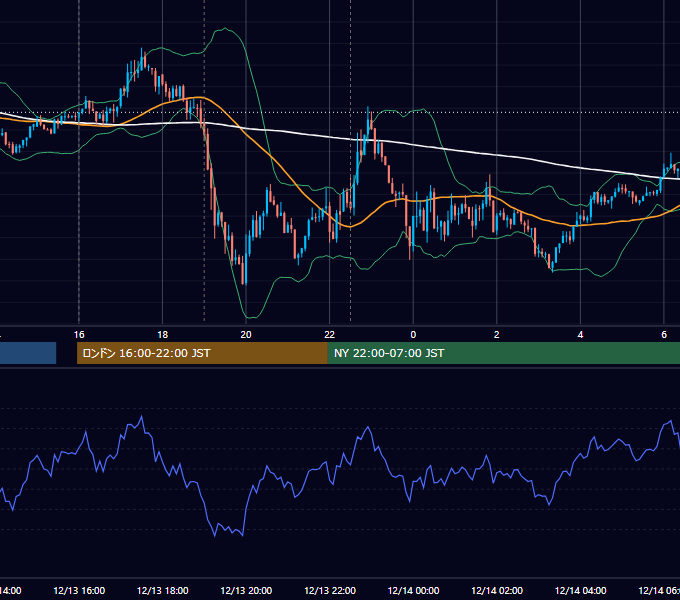This screenshot has height=600, width=680.
Task: Click the 12/13 20:00 date label
Action: click(x=246, y=590)
